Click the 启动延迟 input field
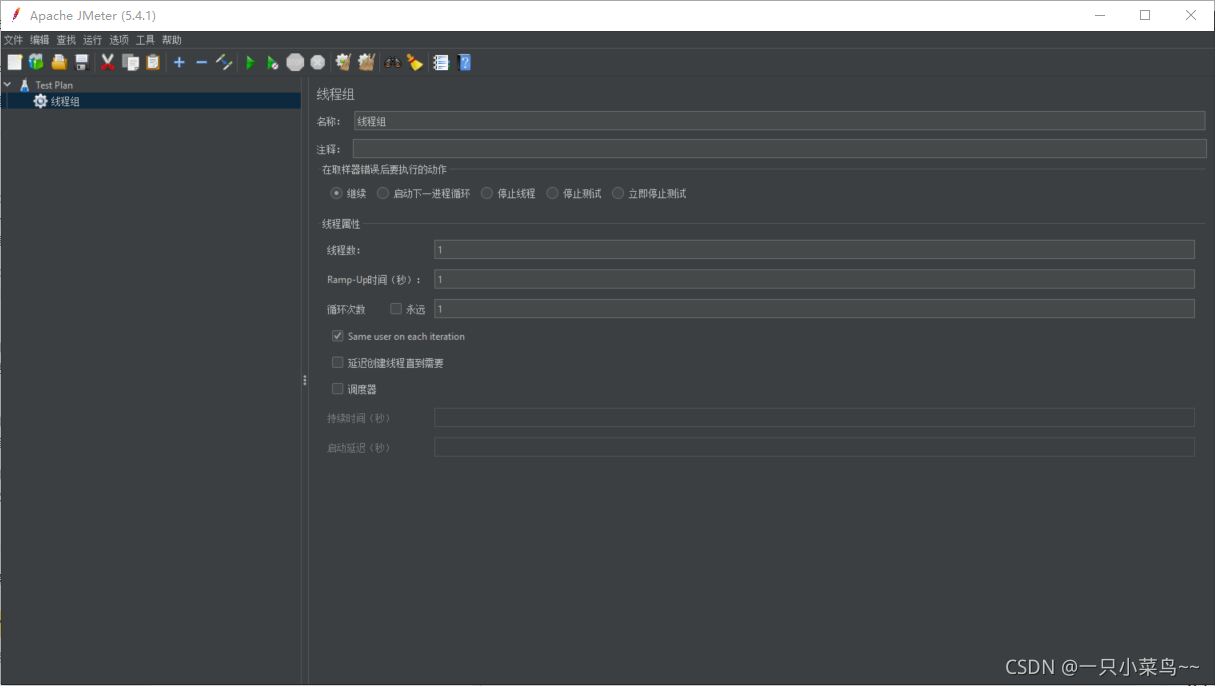Viewport: 1215px width, 686px height. 814,447
